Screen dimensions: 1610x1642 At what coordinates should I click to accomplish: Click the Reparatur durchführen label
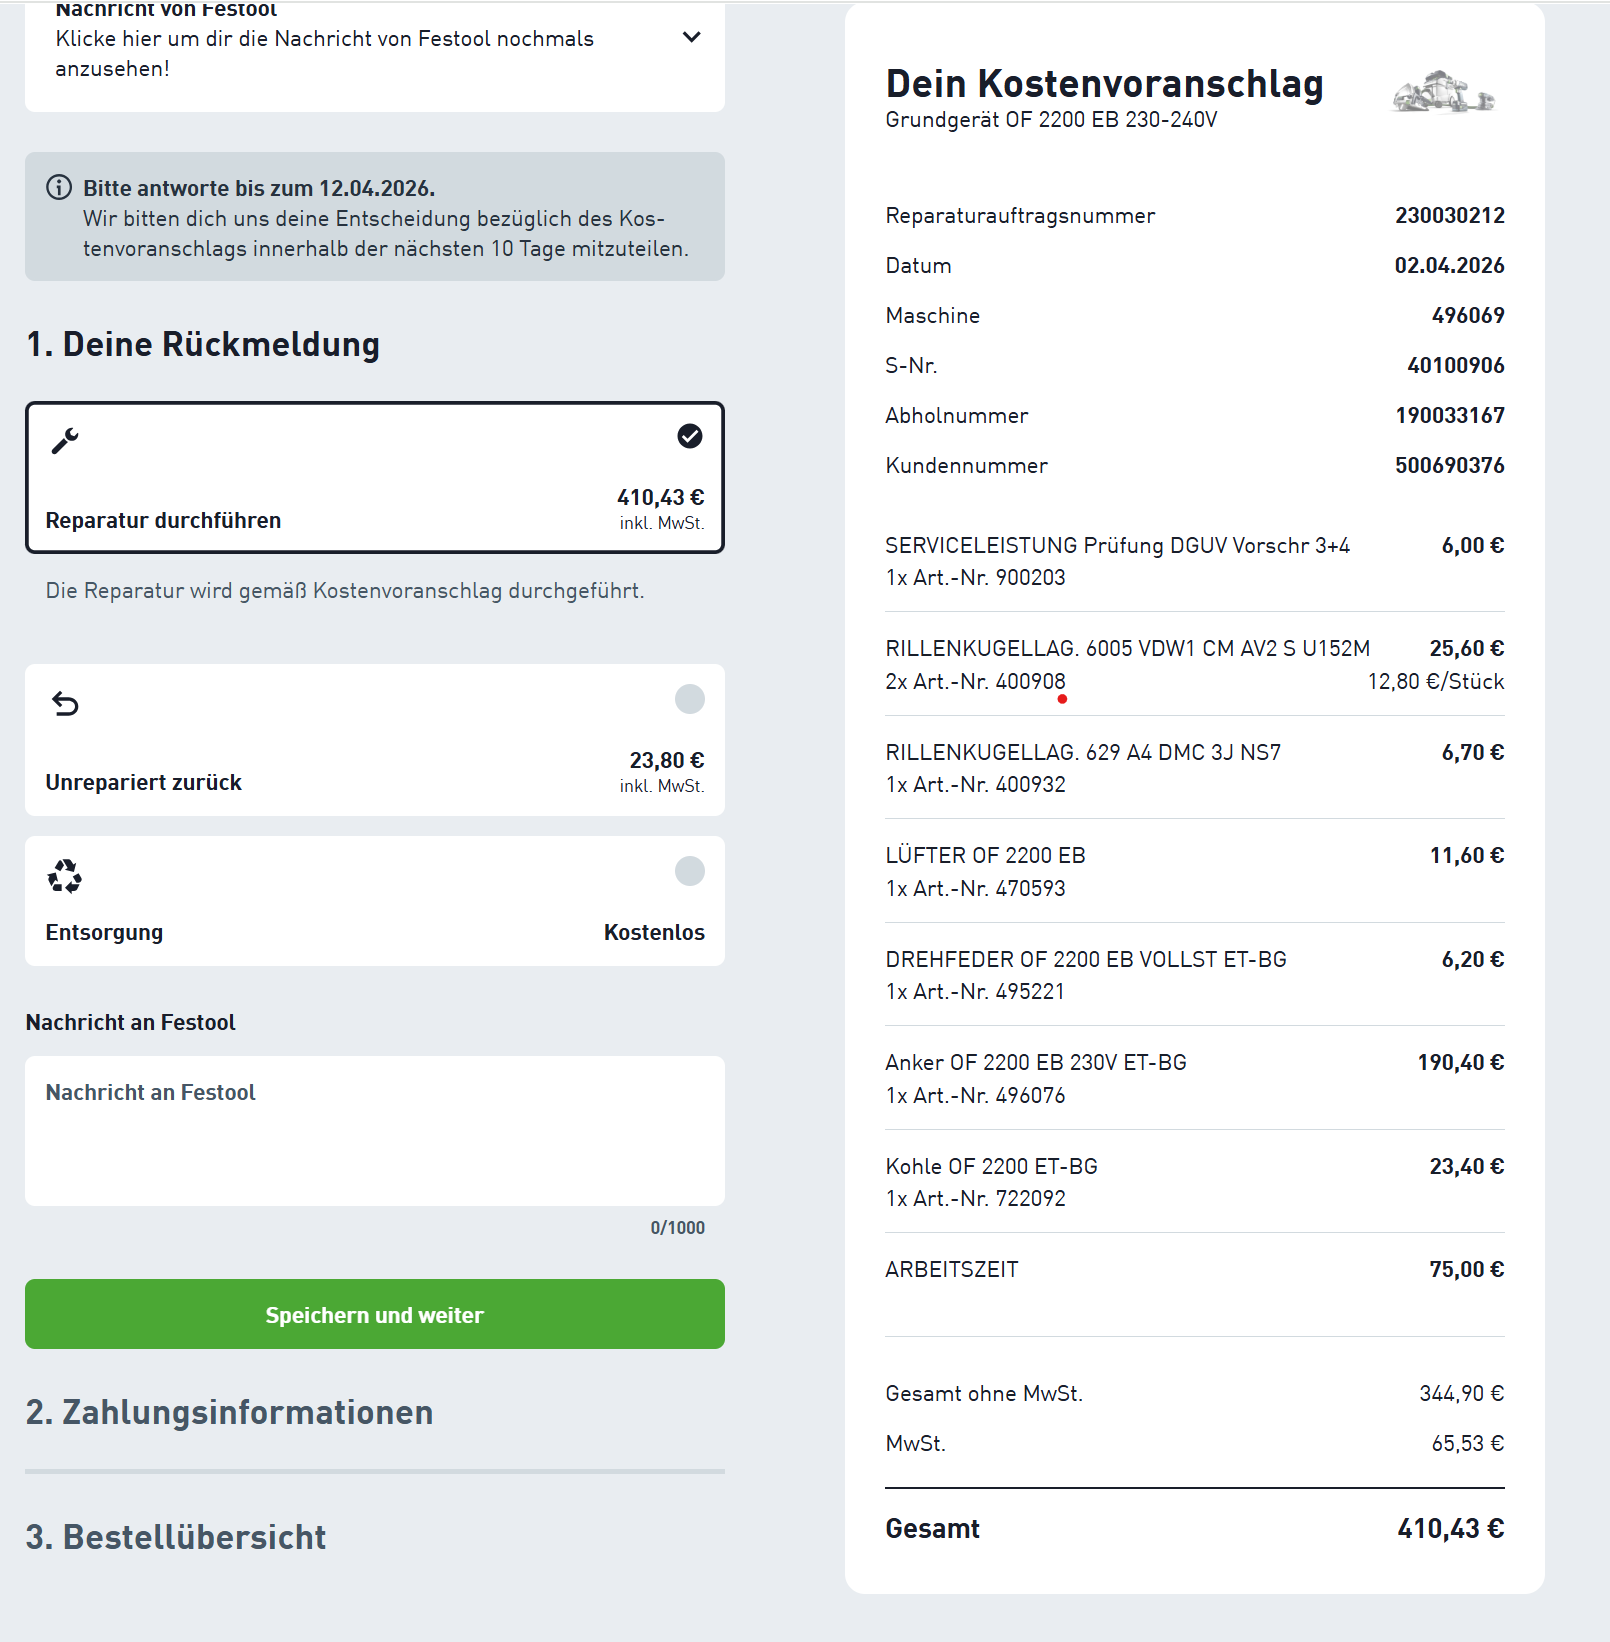point(163,520)
